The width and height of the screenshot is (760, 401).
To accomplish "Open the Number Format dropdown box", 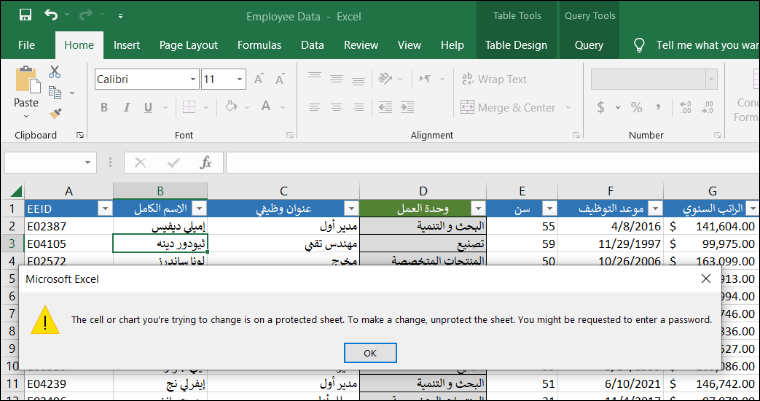I will click(654, 79).
